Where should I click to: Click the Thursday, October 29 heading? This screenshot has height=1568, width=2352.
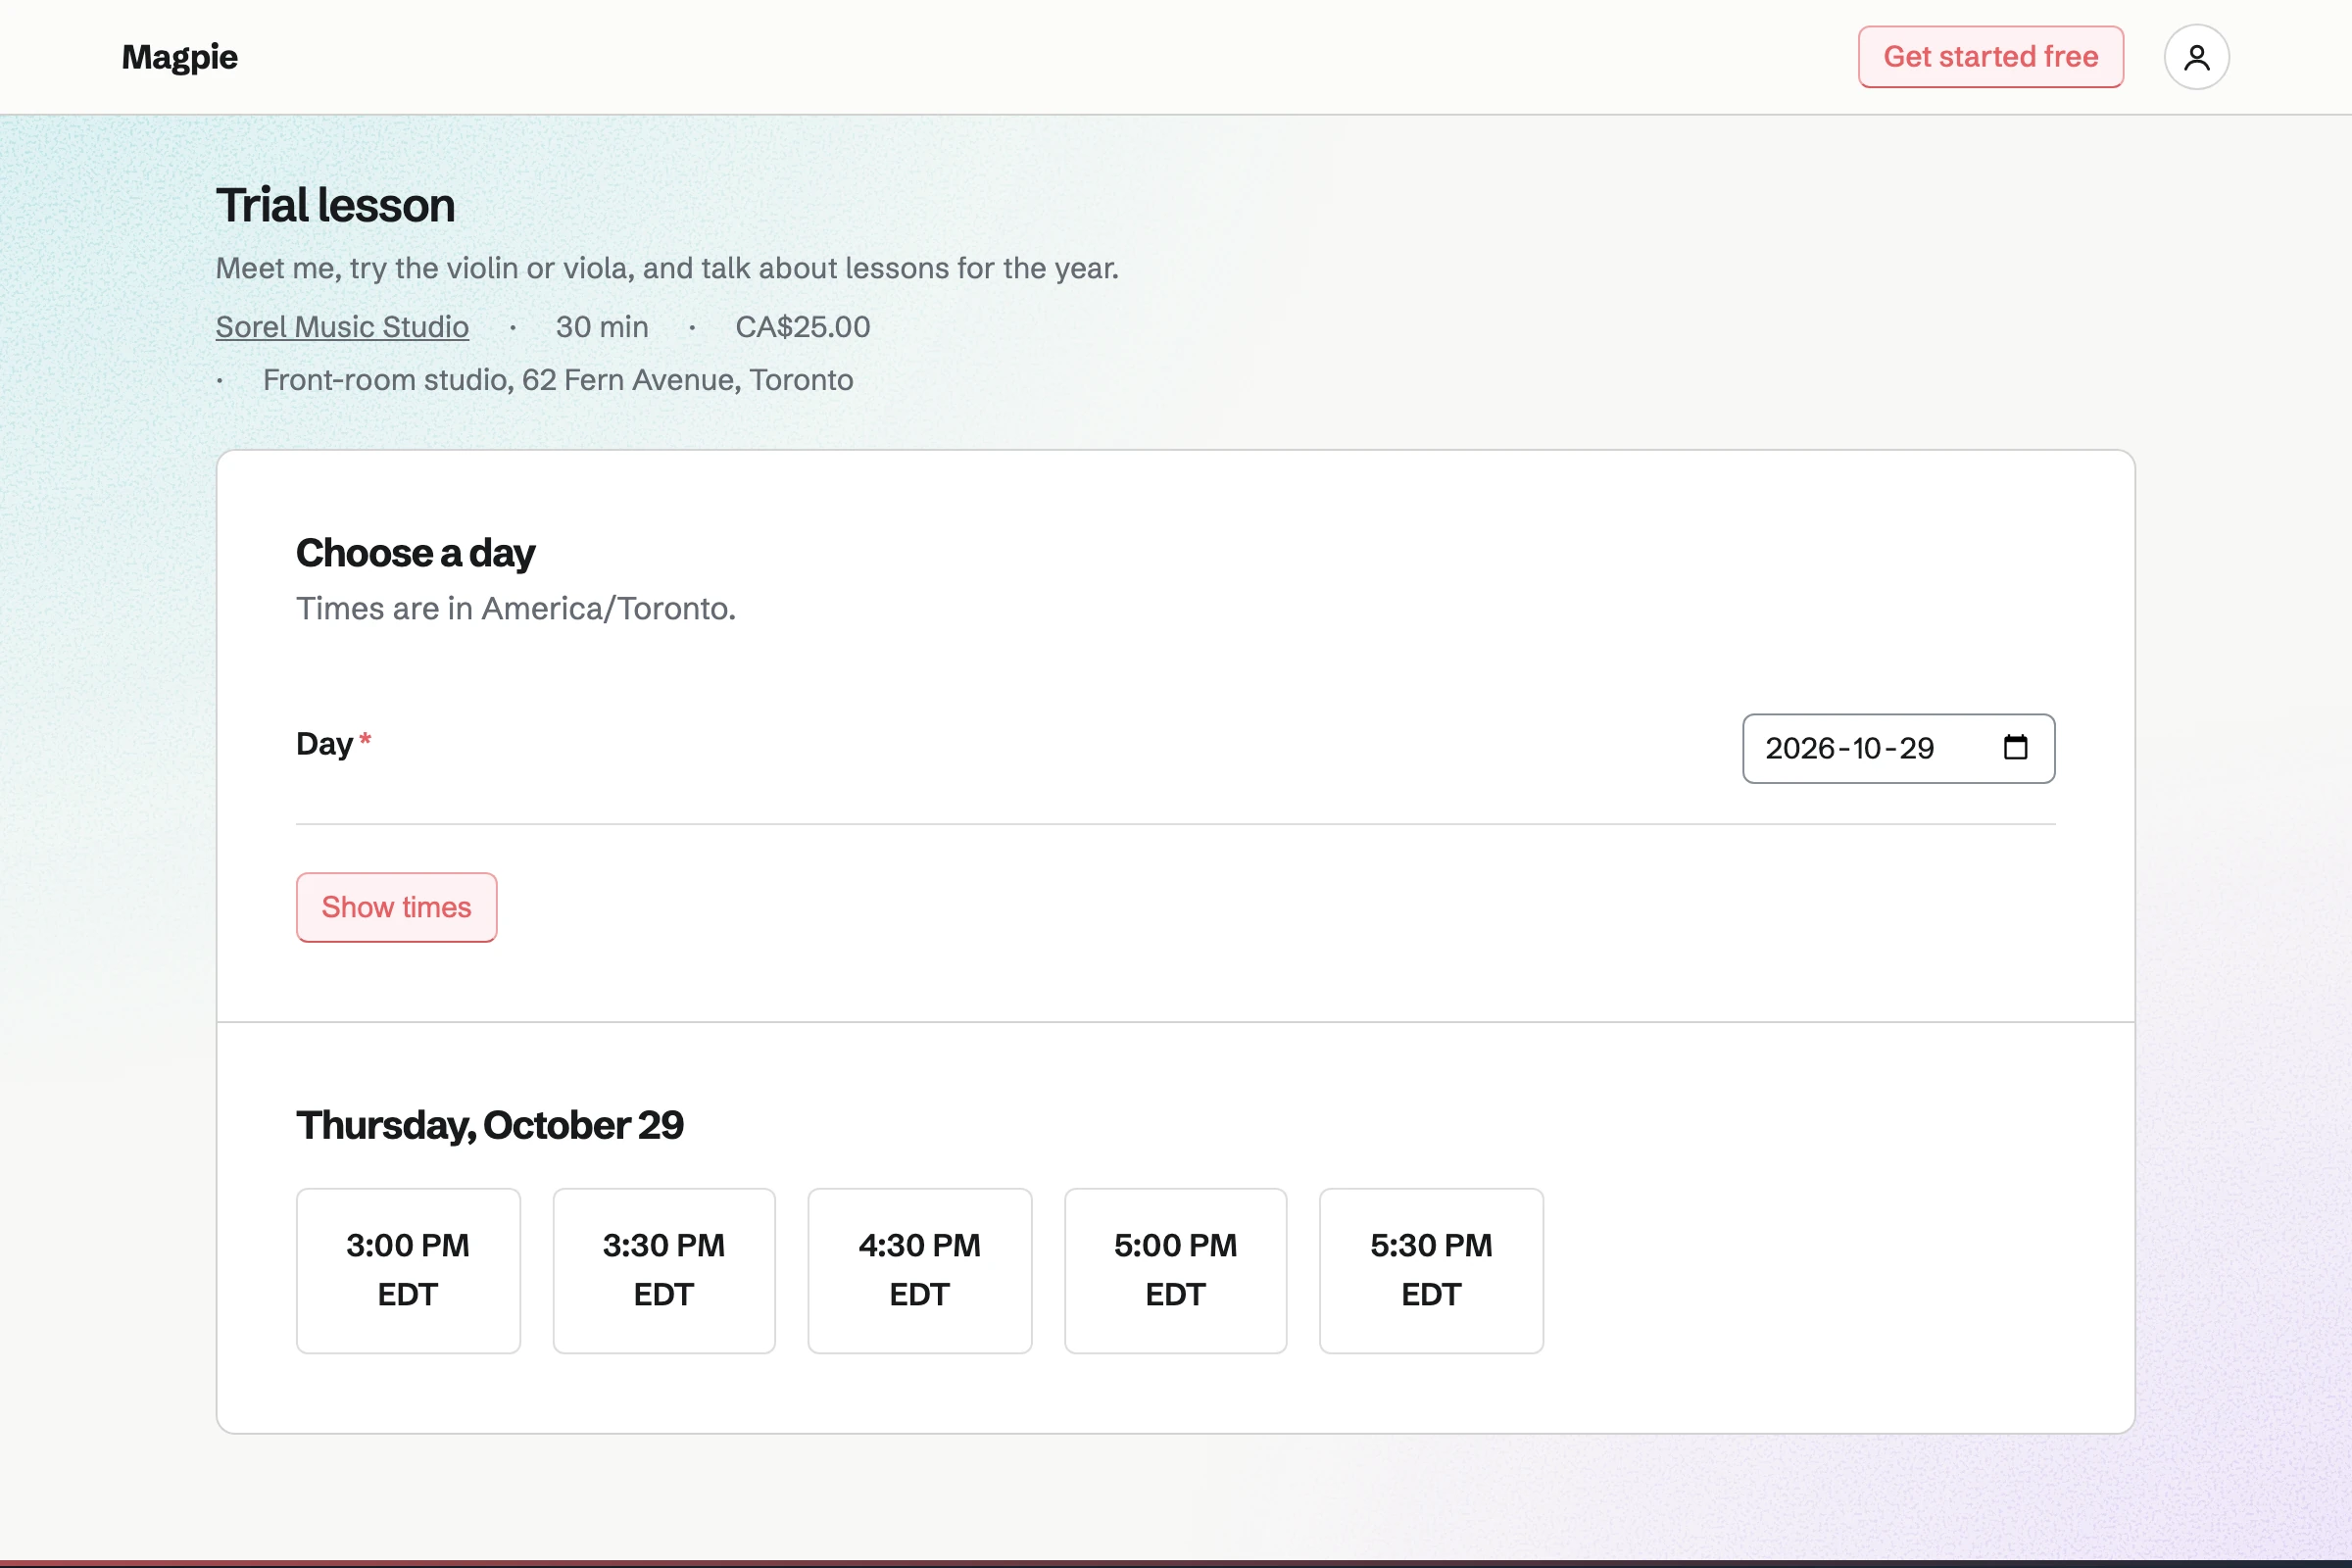490,1125
